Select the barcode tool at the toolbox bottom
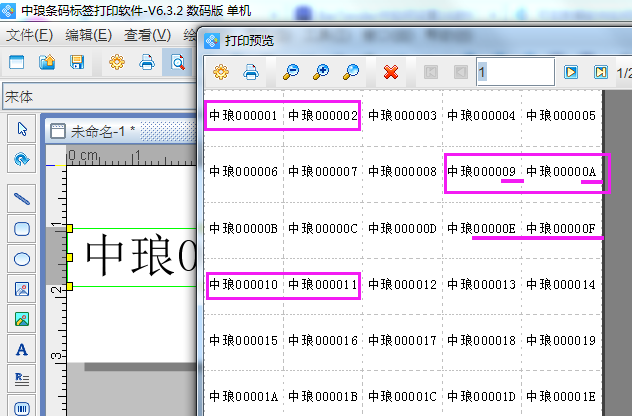Viewport: 632px width, 416px height. [x=22, y=408]
